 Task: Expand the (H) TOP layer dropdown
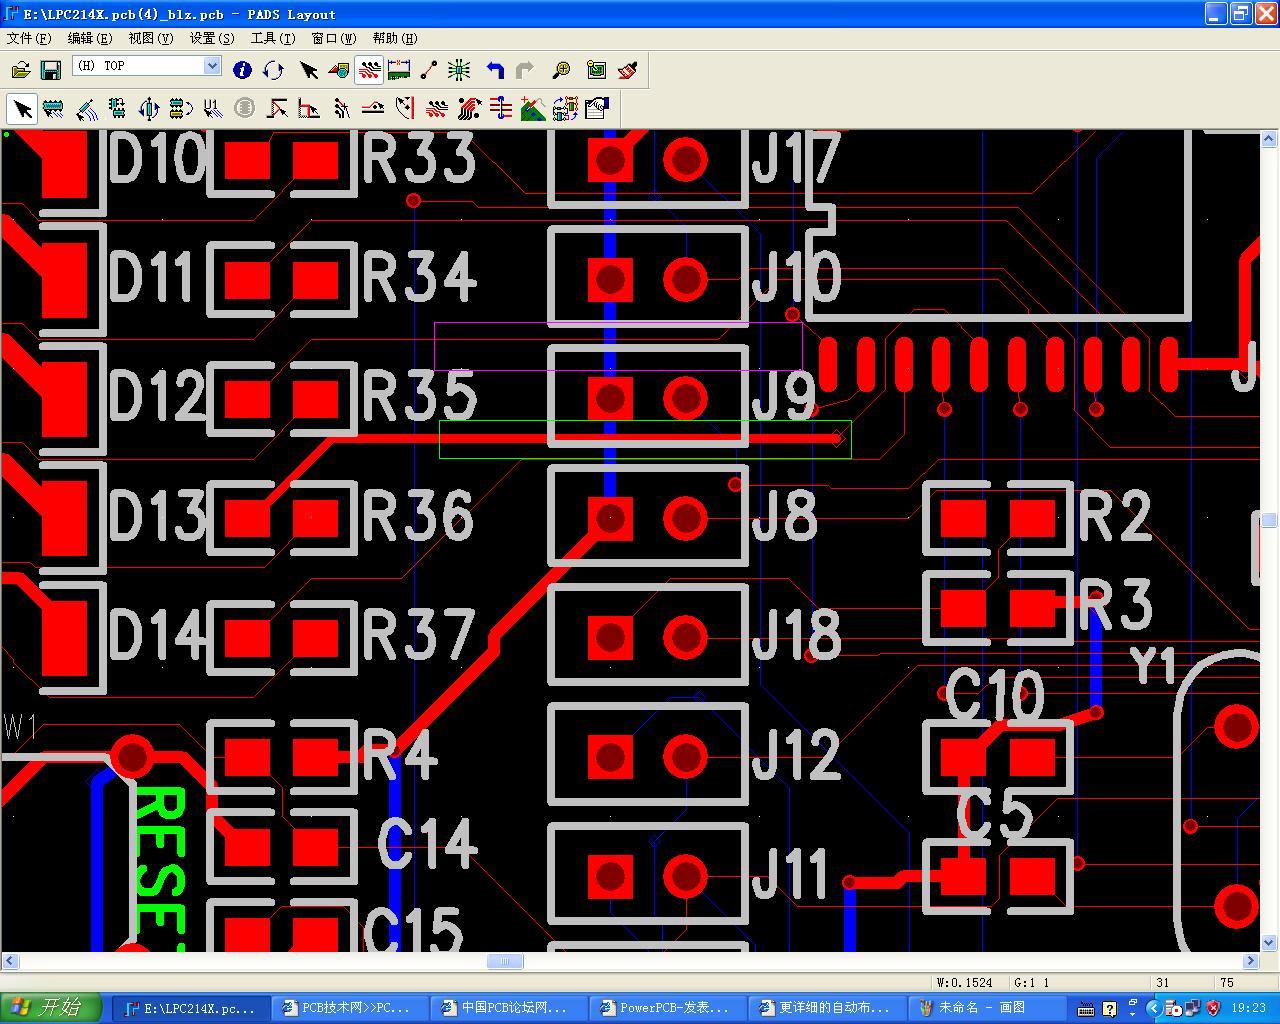[x=212, y=66]
